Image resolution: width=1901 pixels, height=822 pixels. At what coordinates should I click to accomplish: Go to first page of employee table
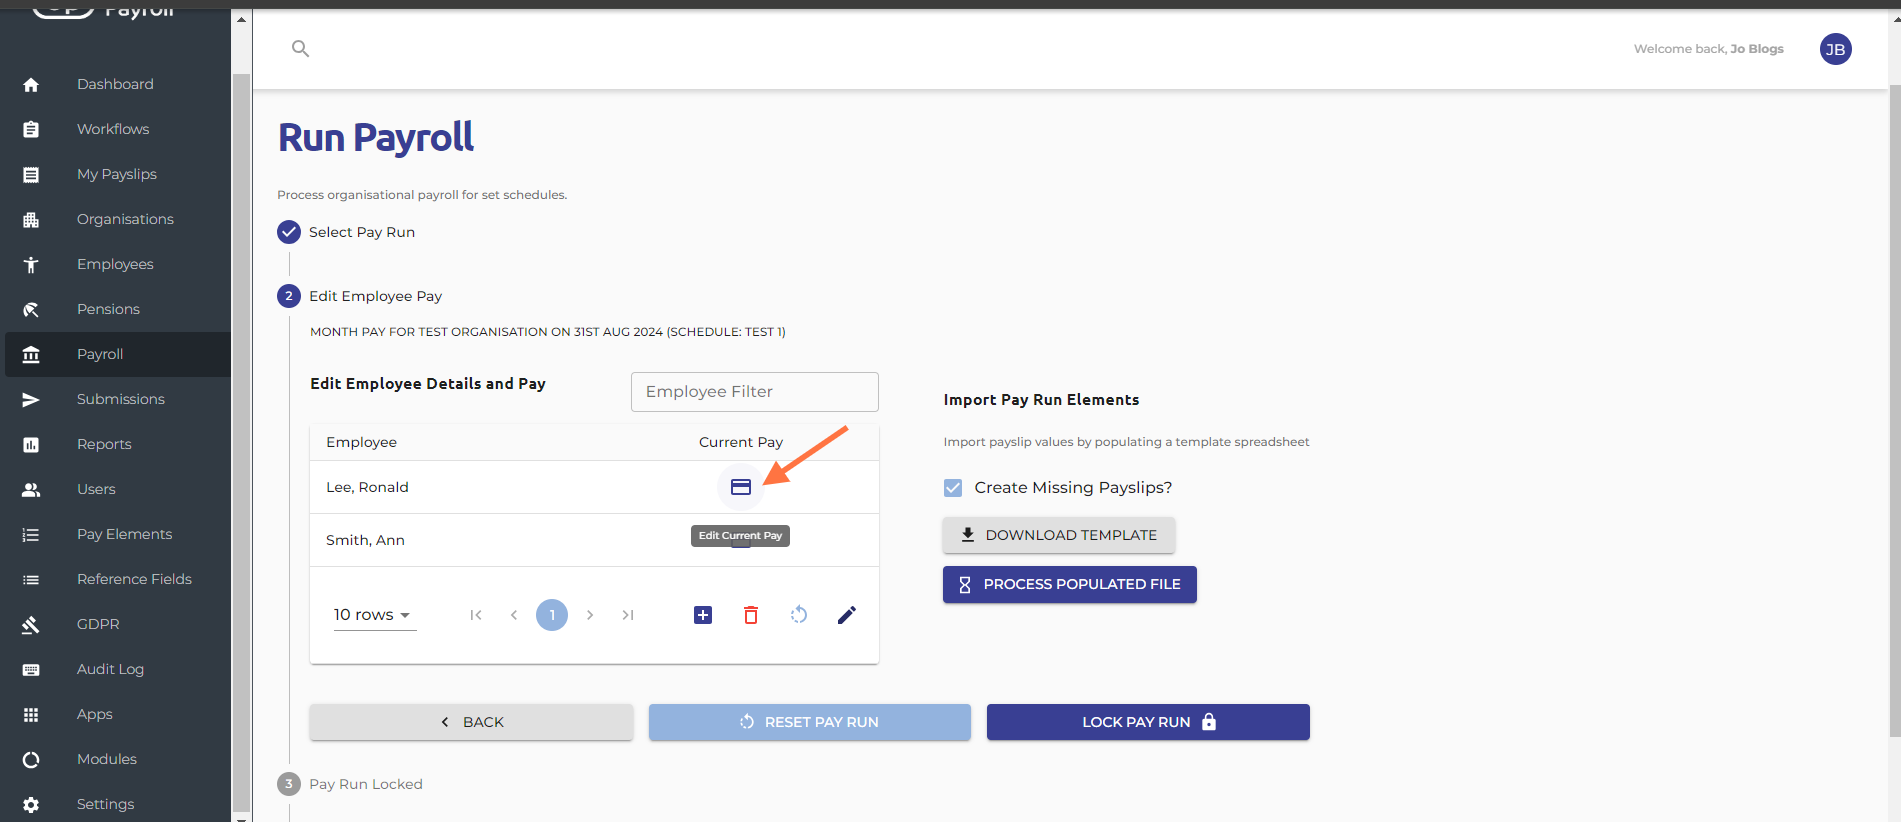click(476, 615)
